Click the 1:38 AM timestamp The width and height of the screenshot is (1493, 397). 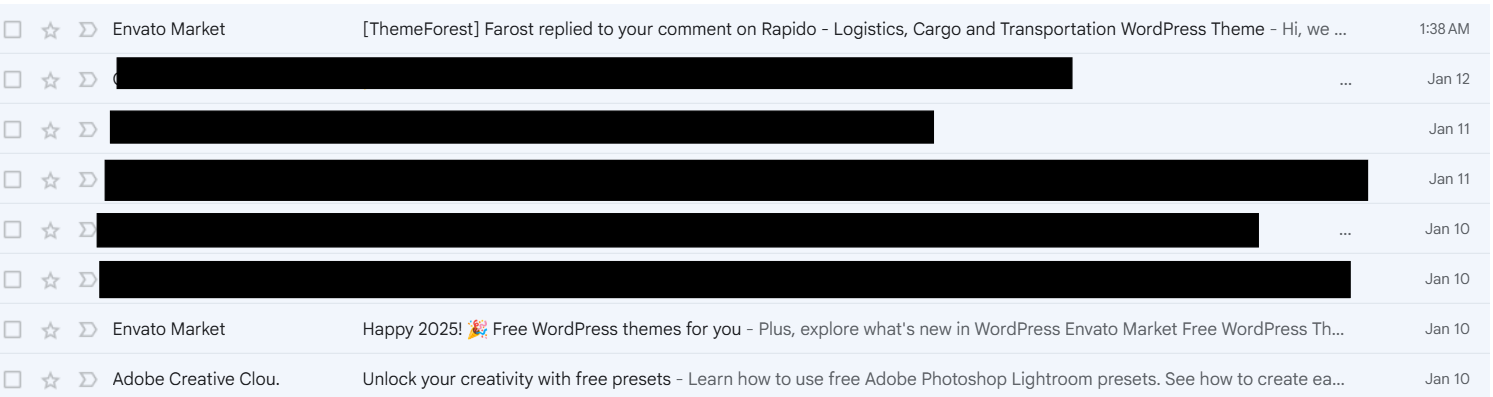click(1444, 30)
